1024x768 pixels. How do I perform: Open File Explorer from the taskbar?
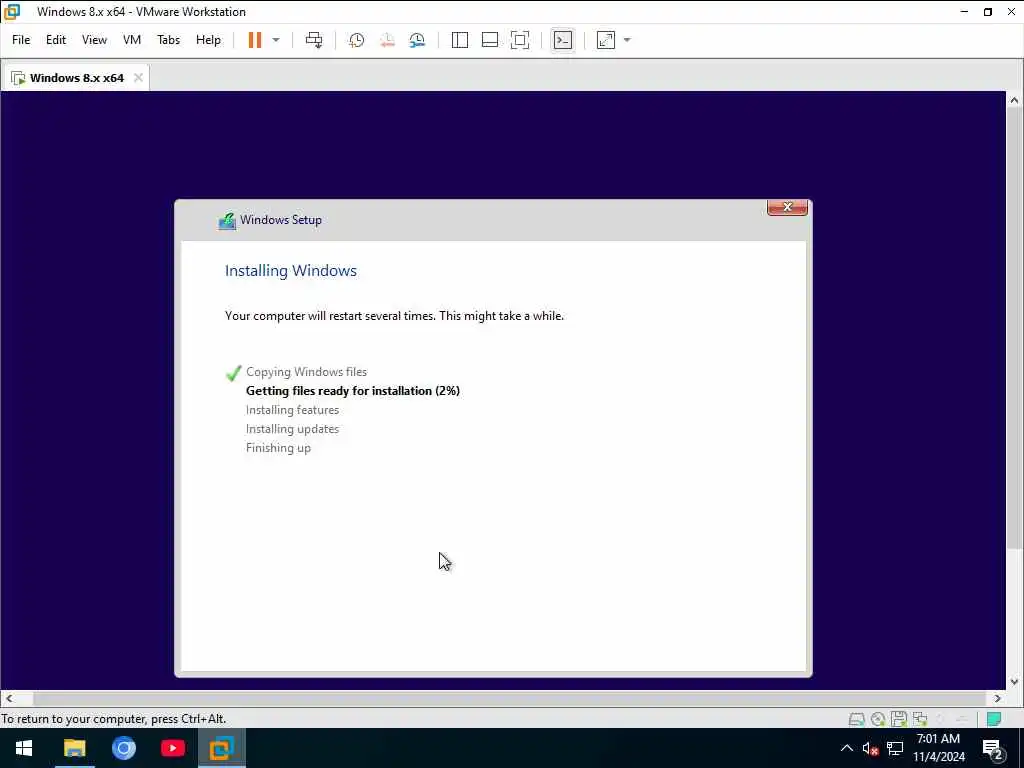point(74,748)
